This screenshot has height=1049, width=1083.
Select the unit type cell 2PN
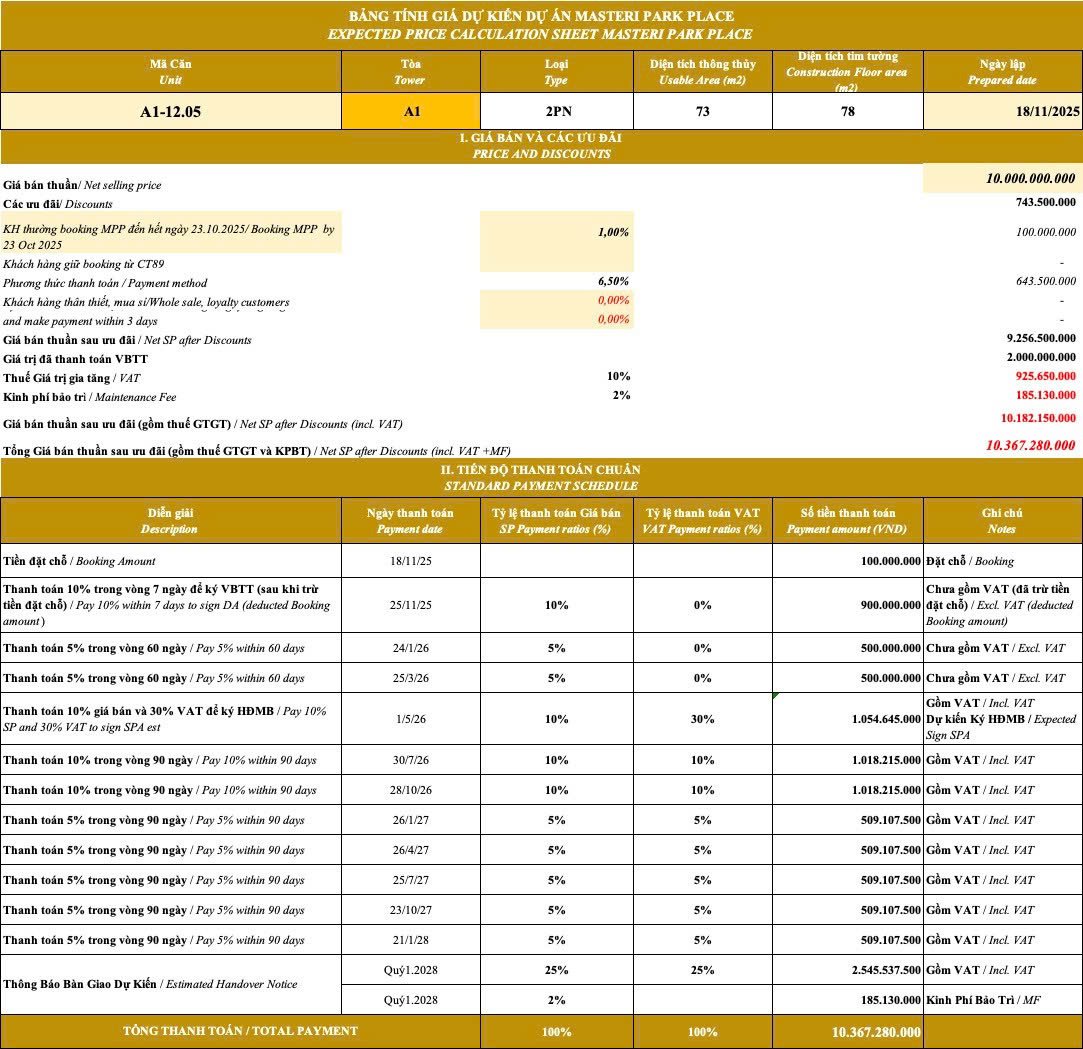point(556,111)
